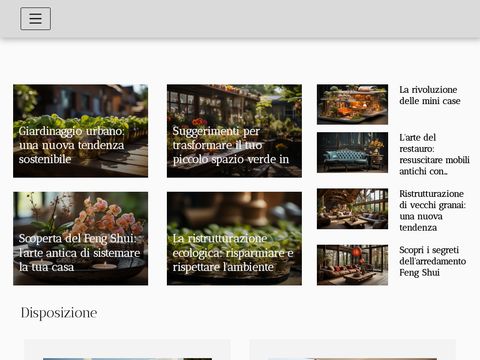The image size is (480, 360).
Task: Click the mini case model house thumbnail
Action: (352, 104)
